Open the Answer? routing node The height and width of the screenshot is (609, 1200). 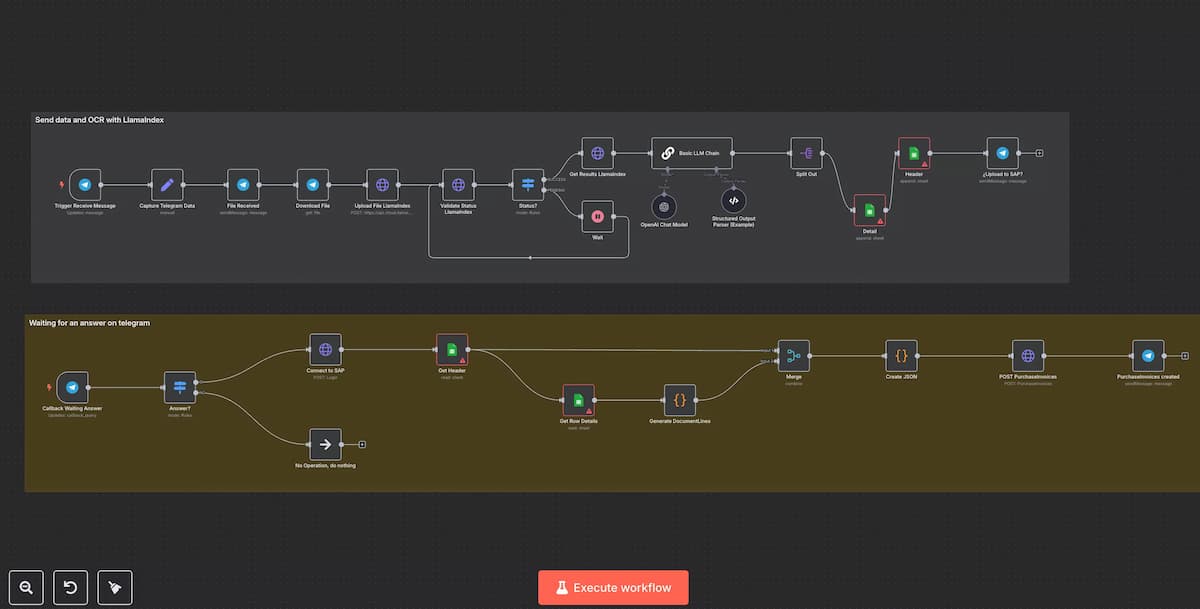[x=178, y=385]
